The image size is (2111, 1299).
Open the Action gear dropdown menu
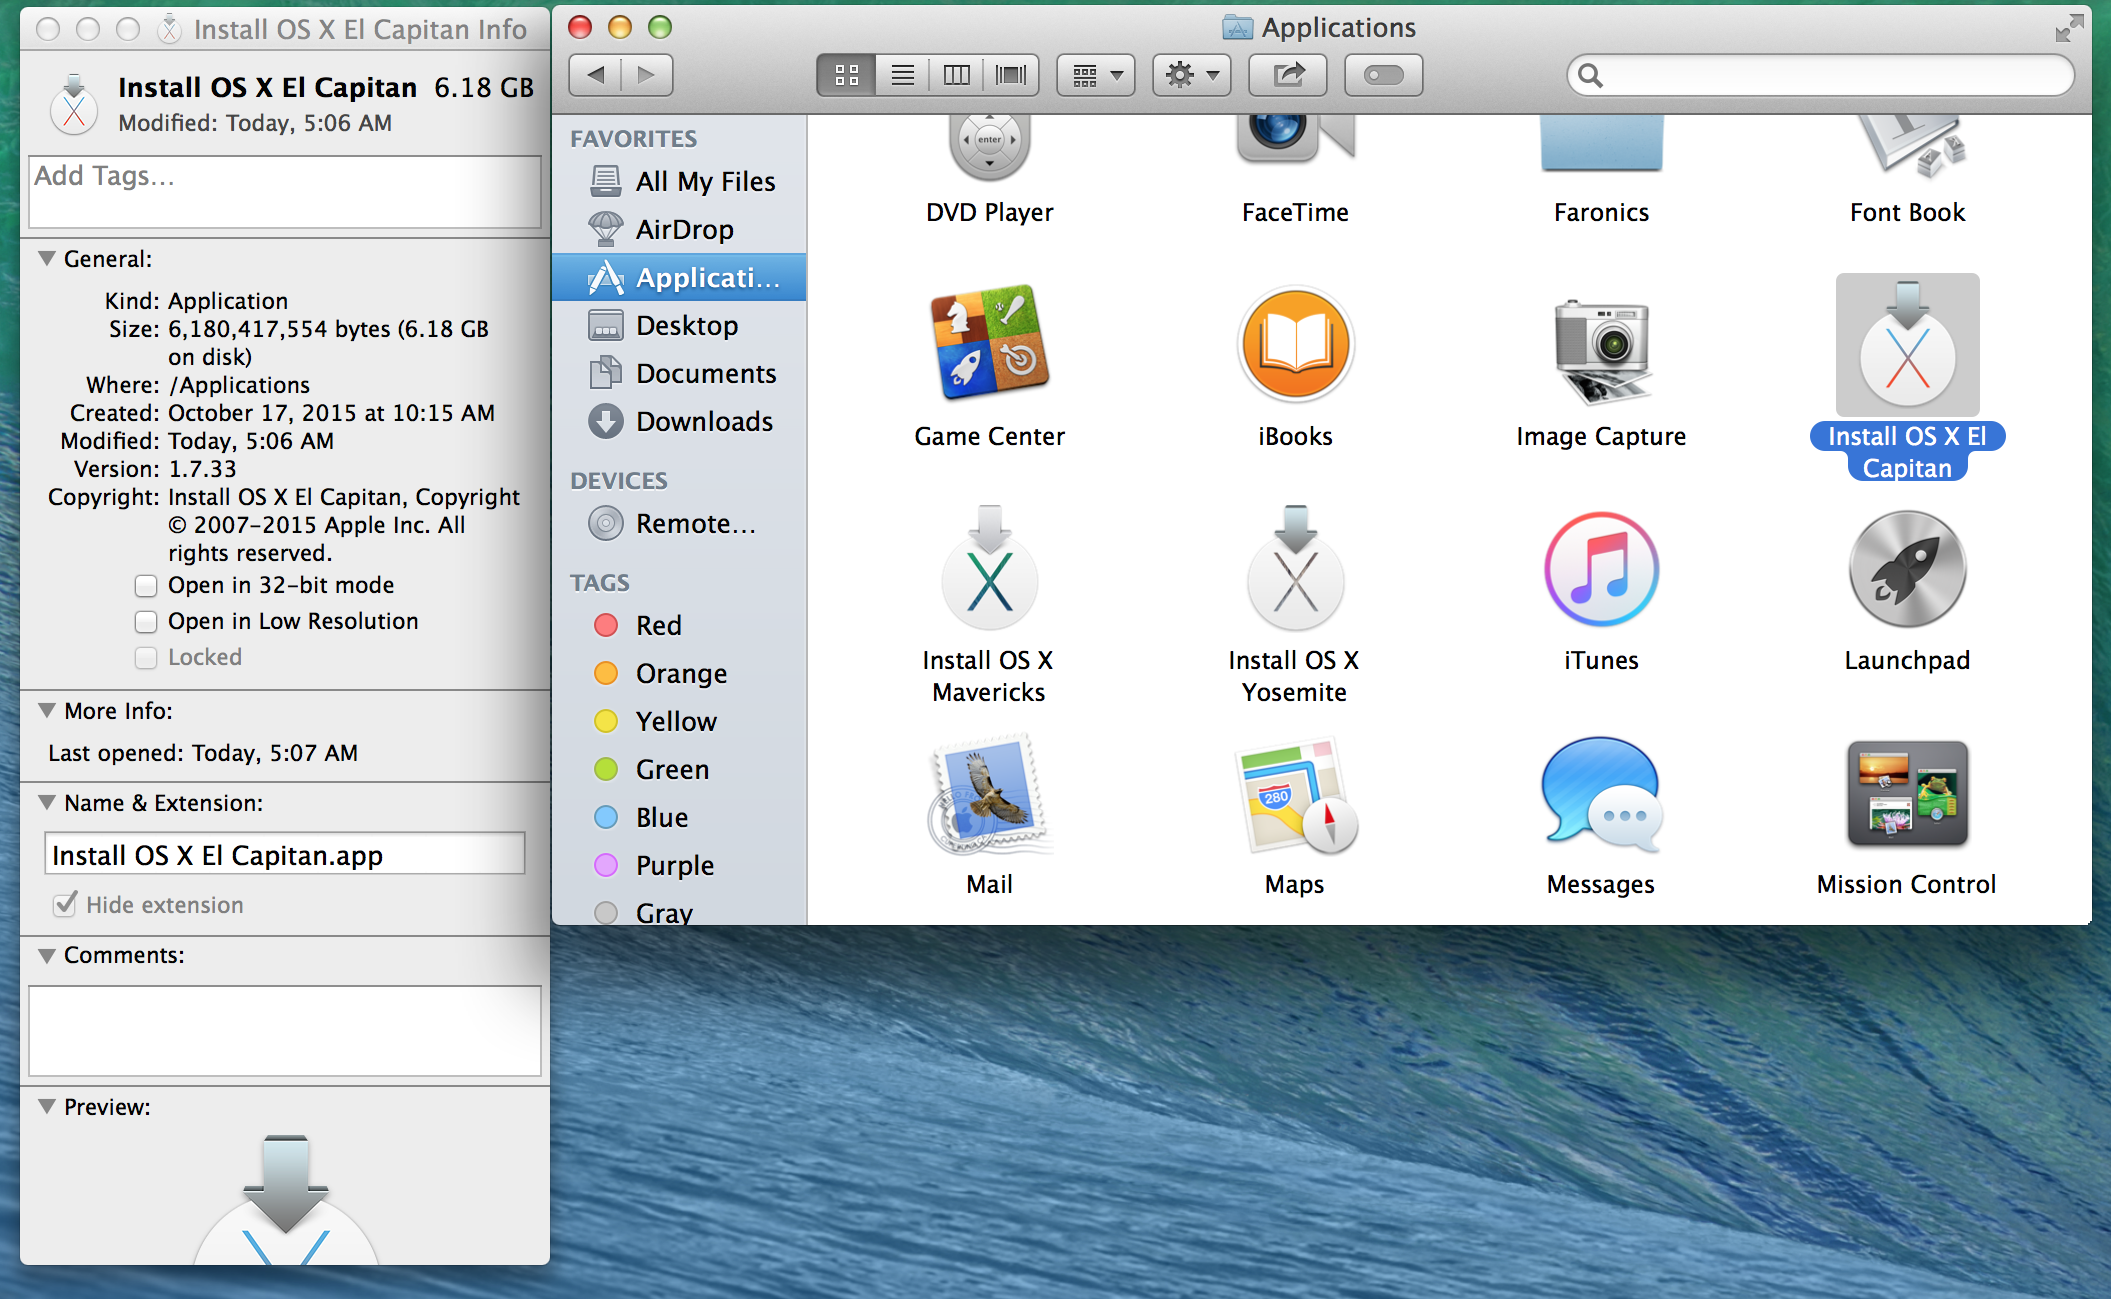[x=1192, y=76]
